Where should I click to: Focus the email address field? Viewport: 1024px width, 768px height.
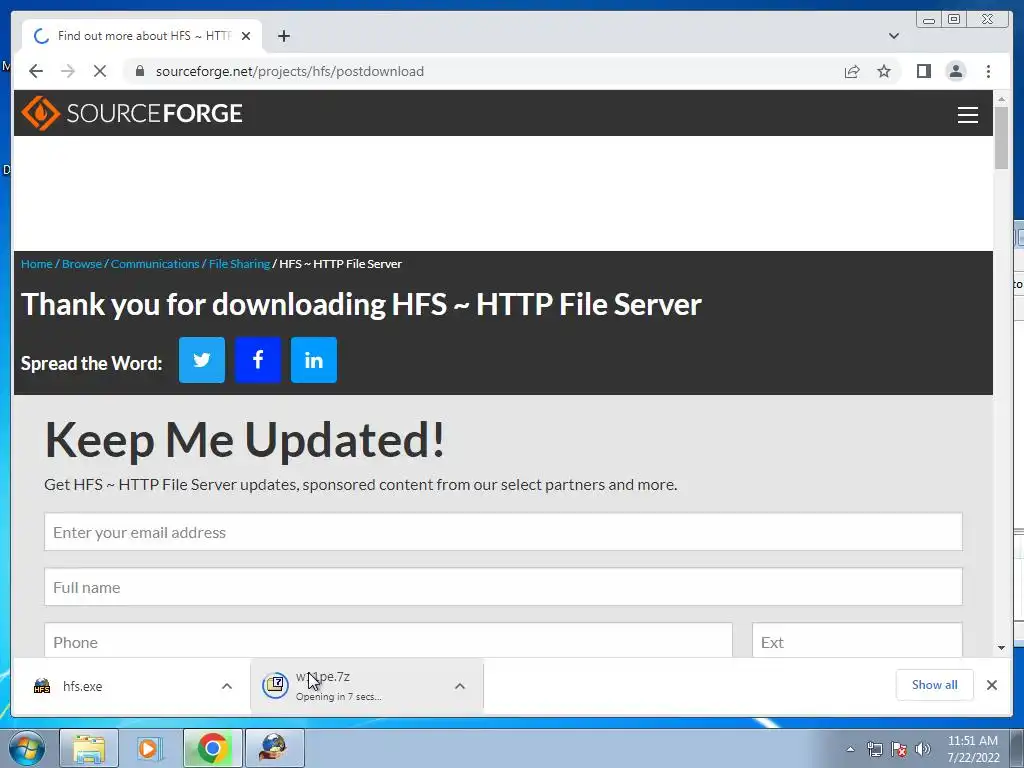tap(503, 532)
